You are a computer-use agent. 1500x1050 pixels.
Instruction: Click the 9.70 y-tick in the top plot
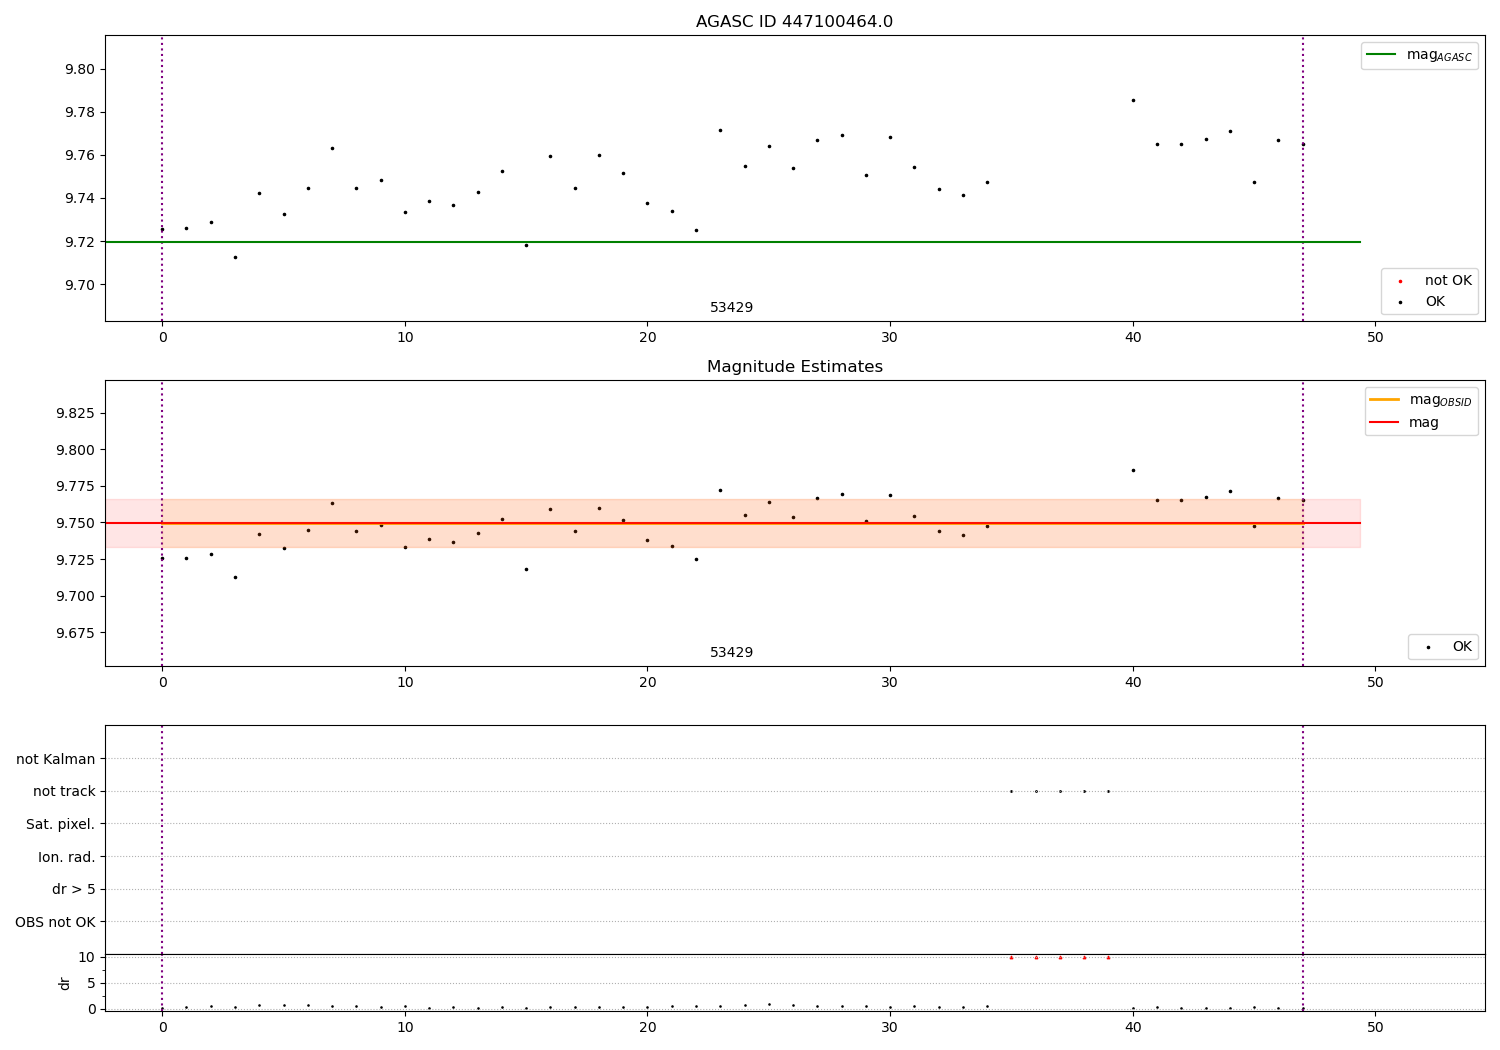[80, 285]
